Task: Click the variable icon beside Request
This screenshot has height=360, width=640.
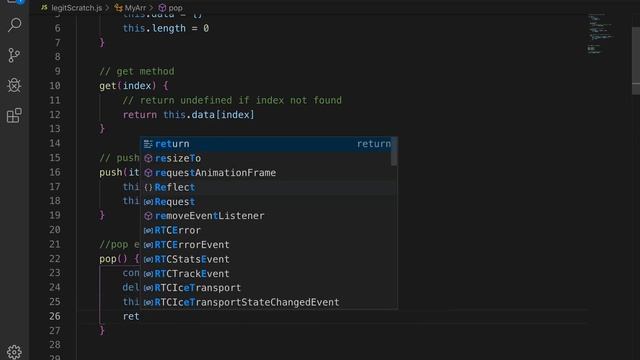Action: coord(148,202)
